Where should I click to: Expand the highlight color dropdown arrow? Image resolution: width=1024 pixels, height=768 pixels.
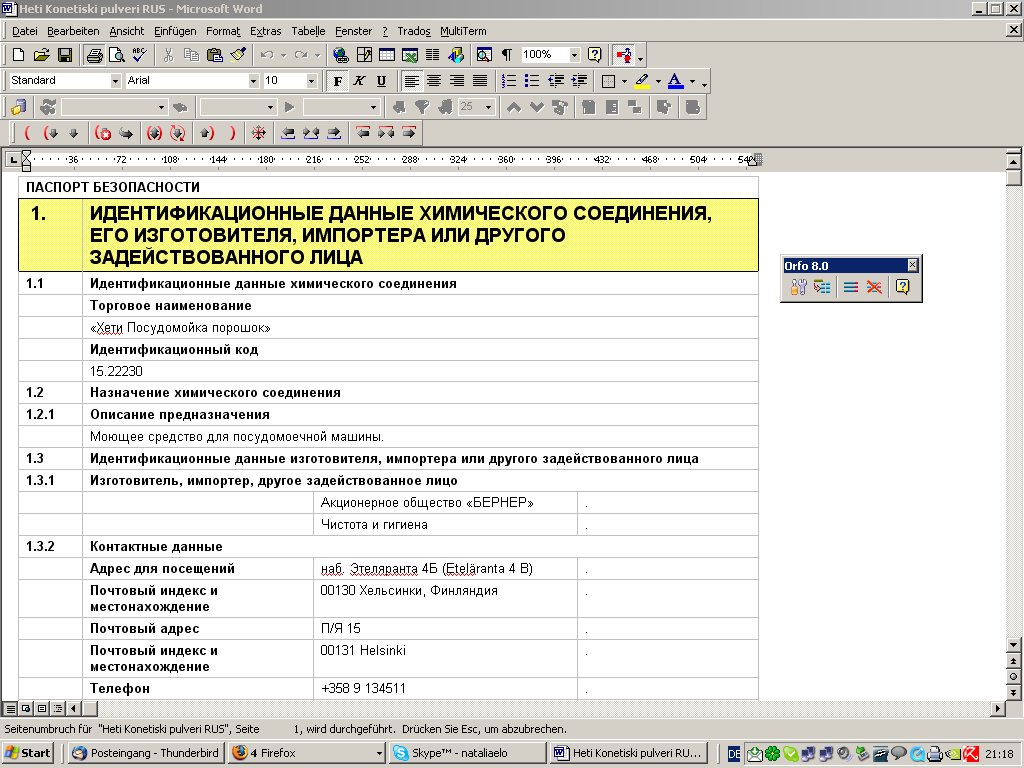(x=658, y=82)
